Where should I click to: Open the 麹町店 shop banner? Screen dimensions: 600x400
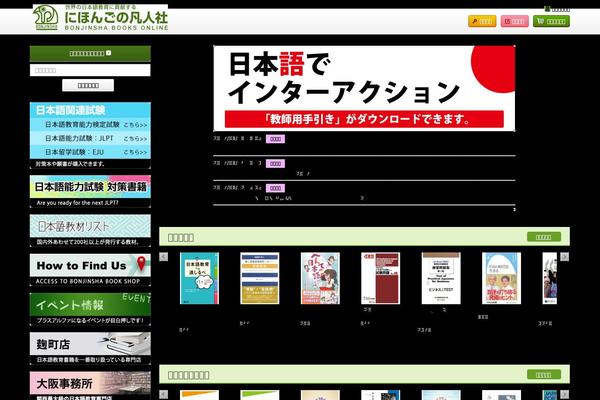tap(90, 348)
